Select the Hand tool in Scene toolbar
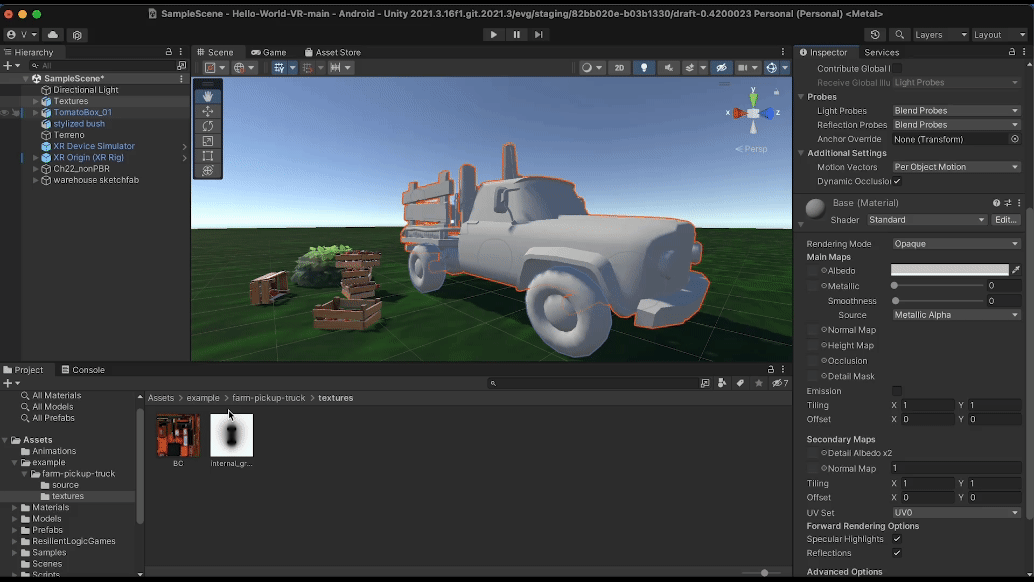 click(208, 97)
